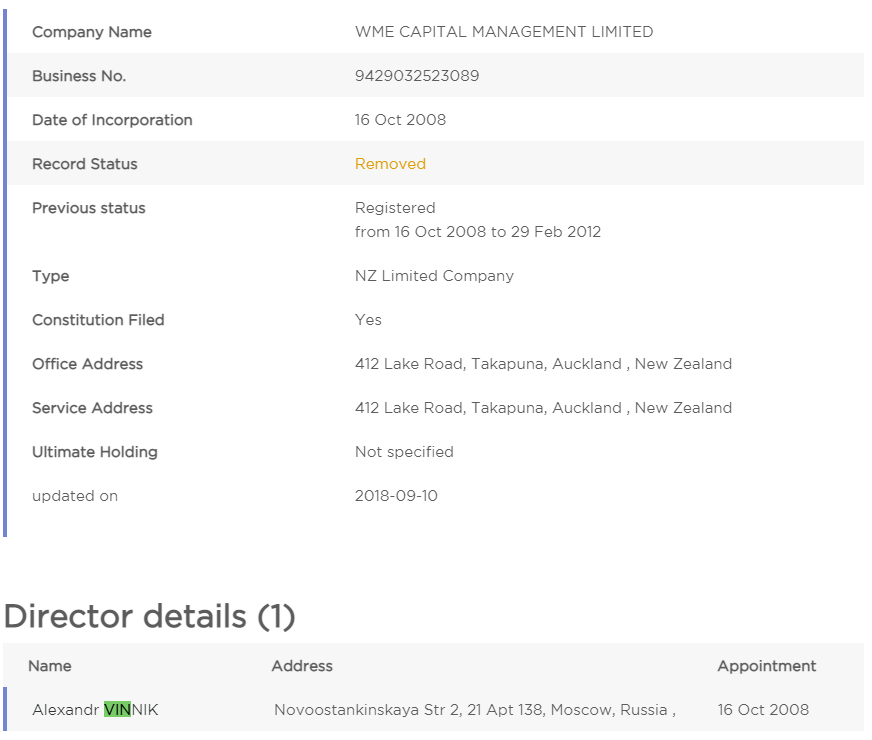Click the Director details (1) heading

pos(150,617)
